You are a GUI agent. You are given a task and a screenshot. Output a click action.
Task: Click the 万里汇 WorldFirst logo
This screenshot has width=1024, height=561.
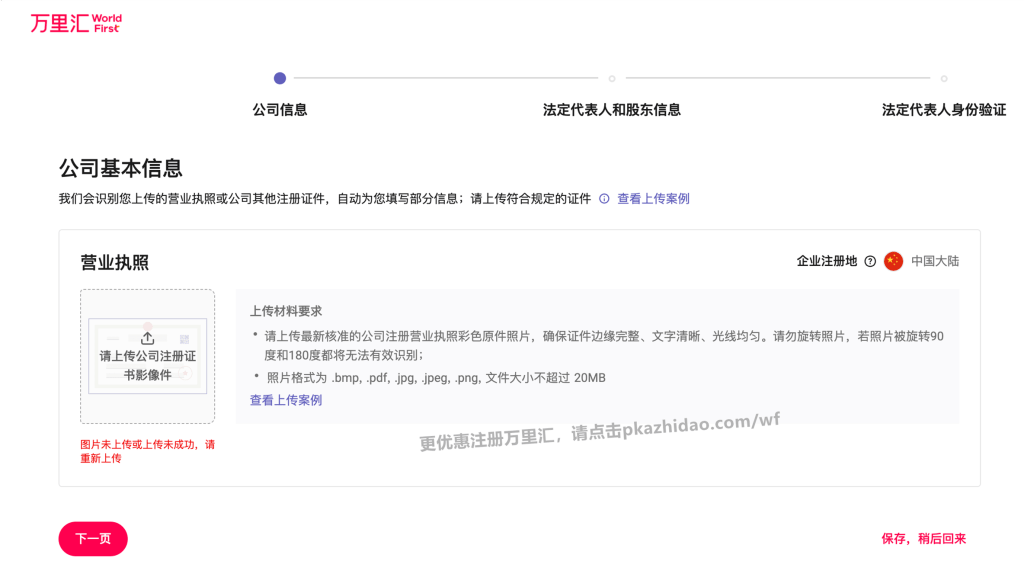click(x=76, y=24)
